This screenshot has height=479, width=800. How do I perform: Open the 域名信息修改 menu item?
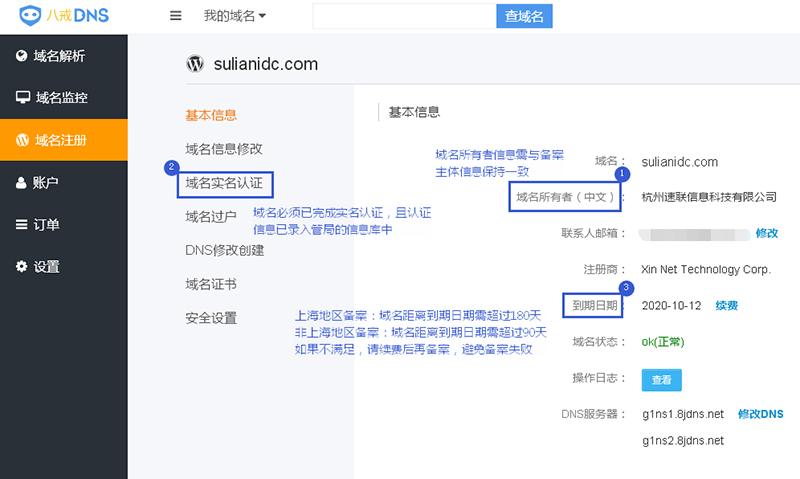click(224, 149)
